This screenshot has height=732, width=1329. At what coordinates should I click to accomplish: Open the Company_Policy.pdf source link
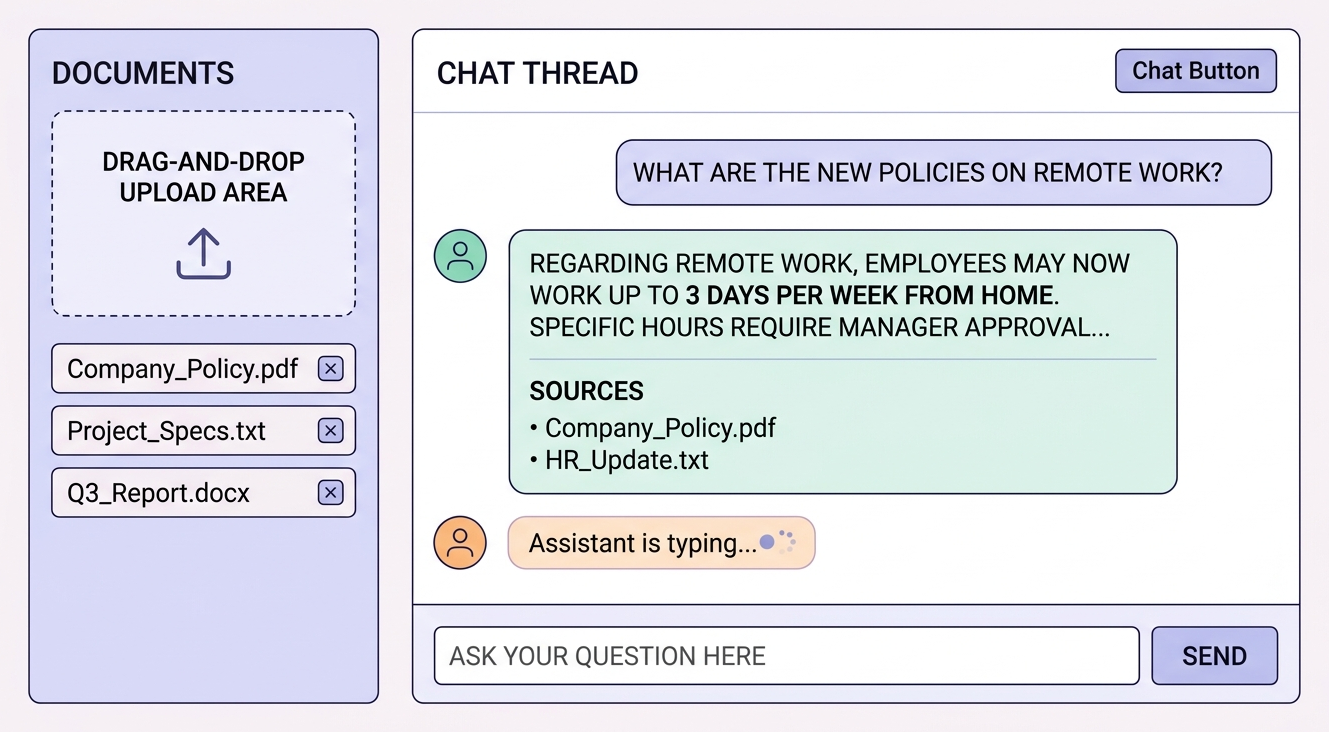click(x=660, y=428)
